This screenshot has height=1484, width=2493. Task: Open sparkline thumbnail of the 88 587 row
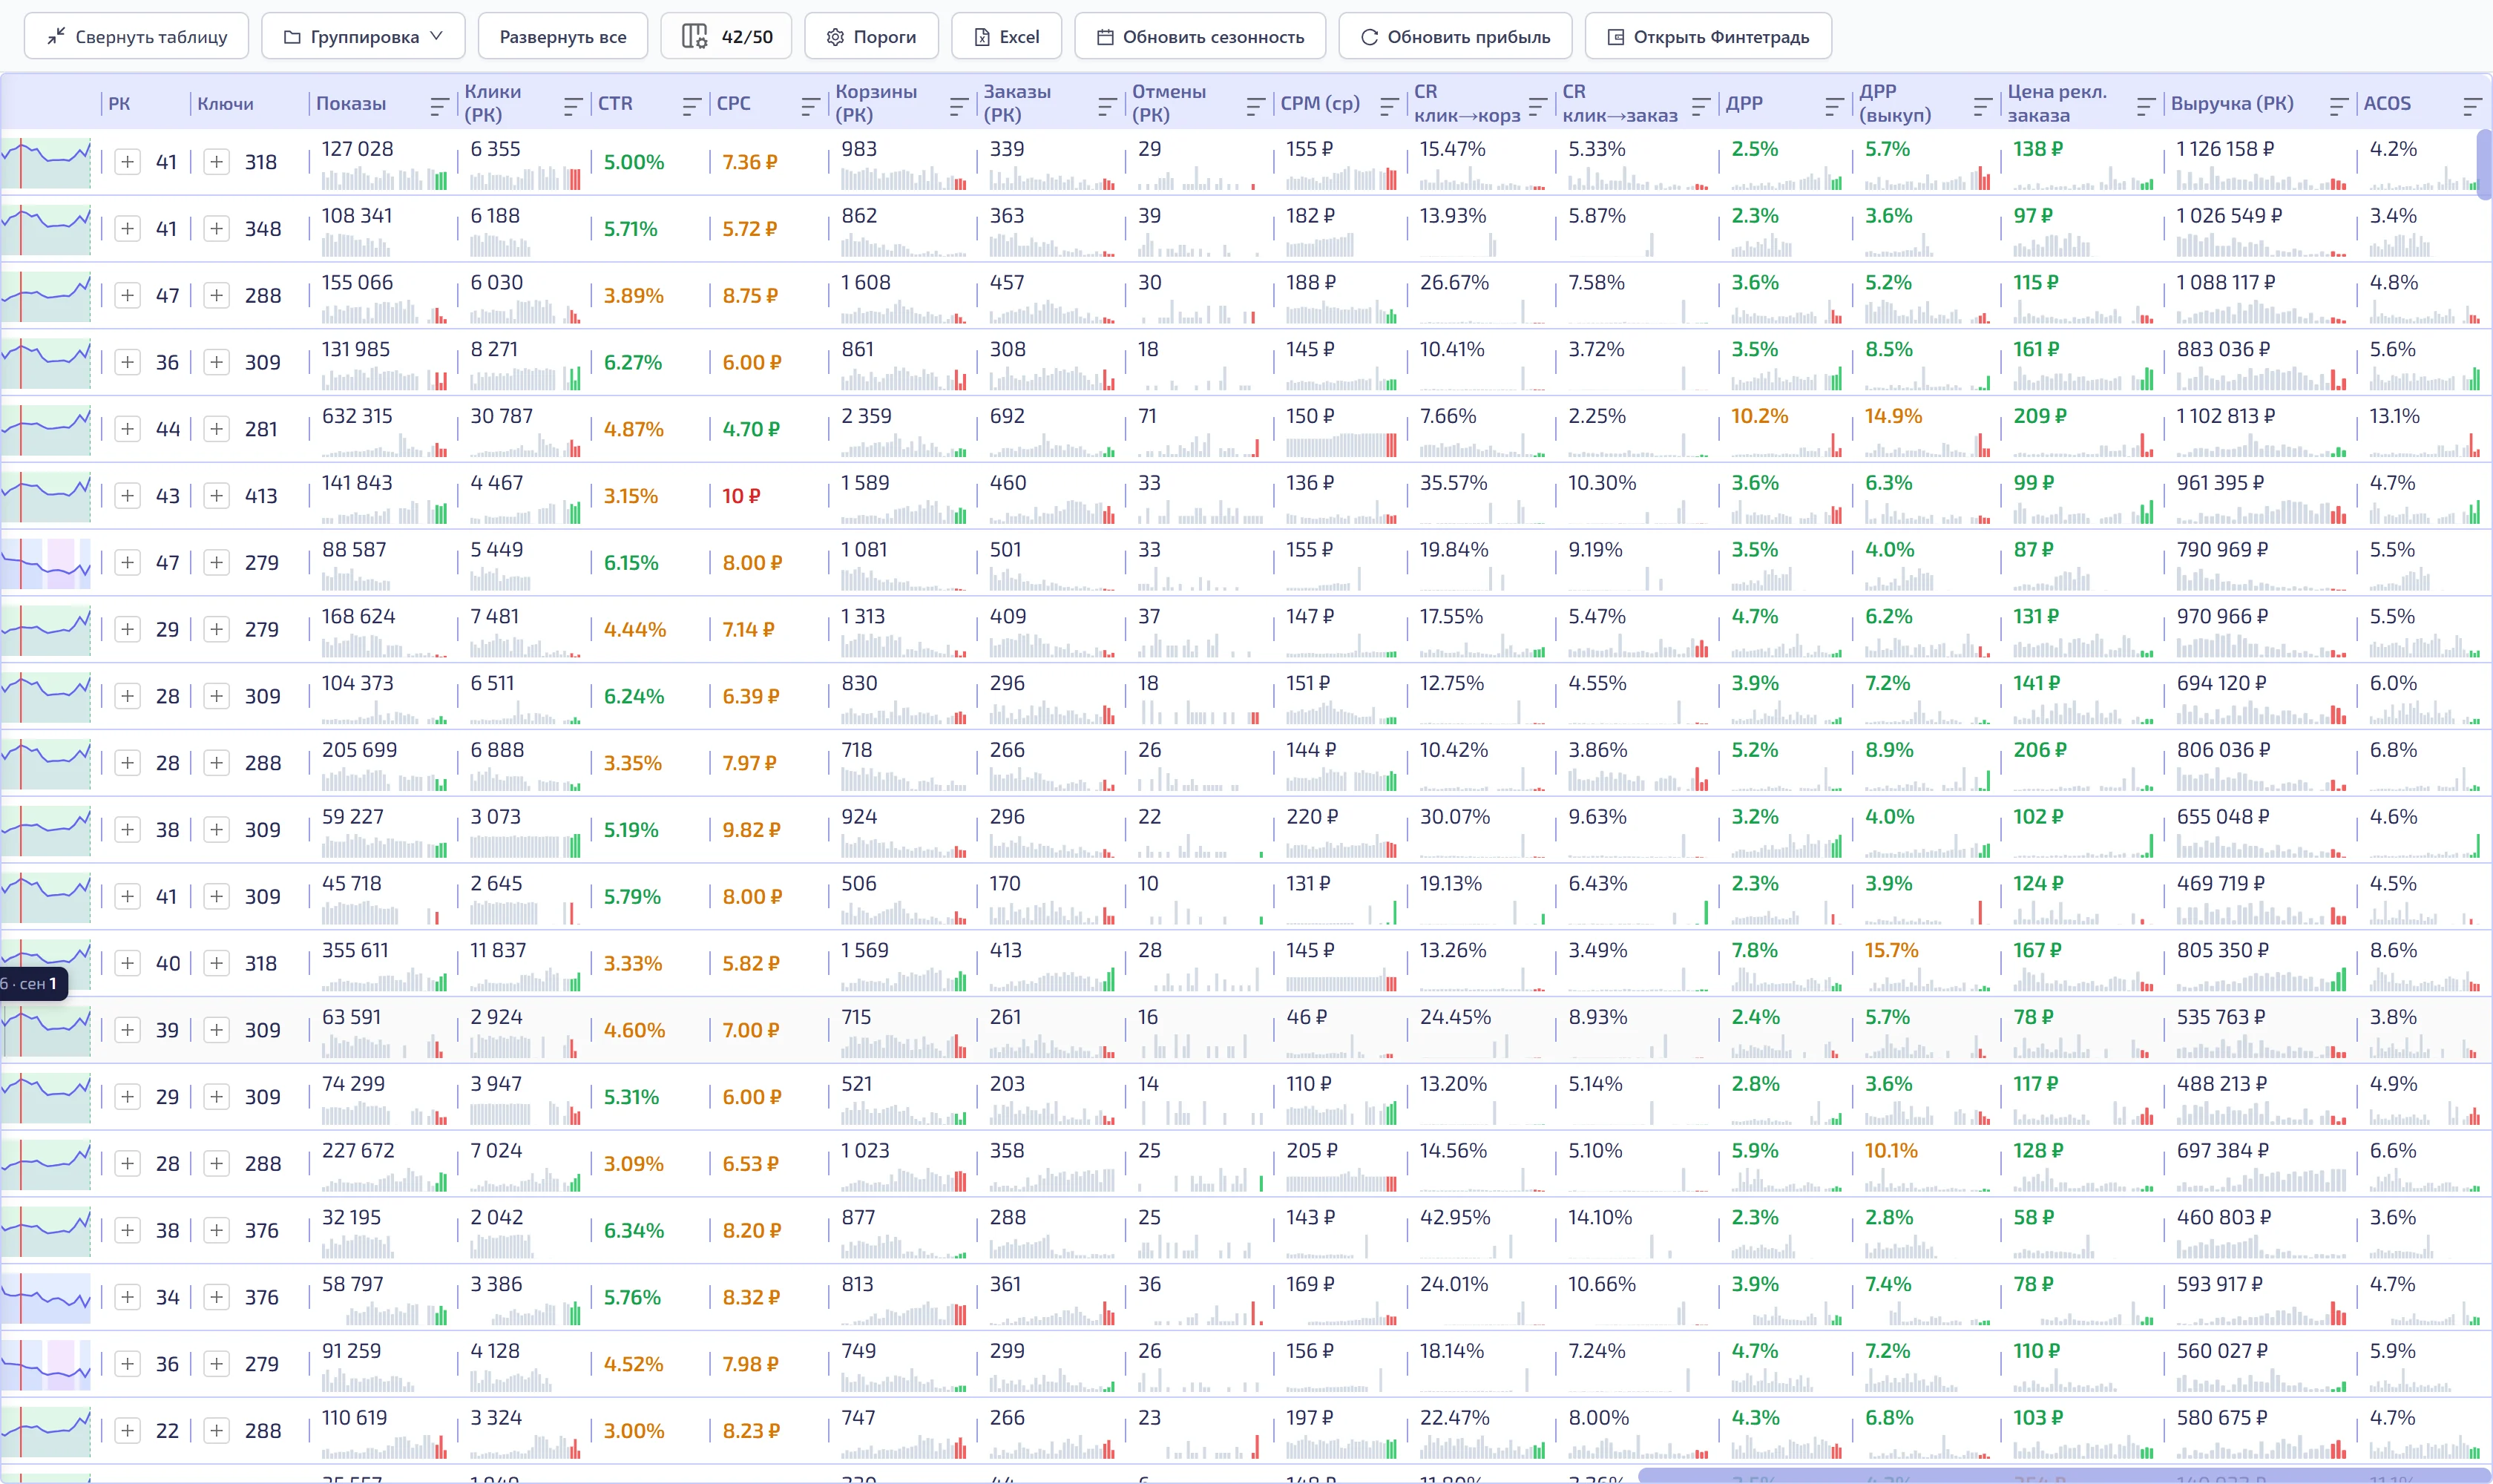[x=46, y=563]
